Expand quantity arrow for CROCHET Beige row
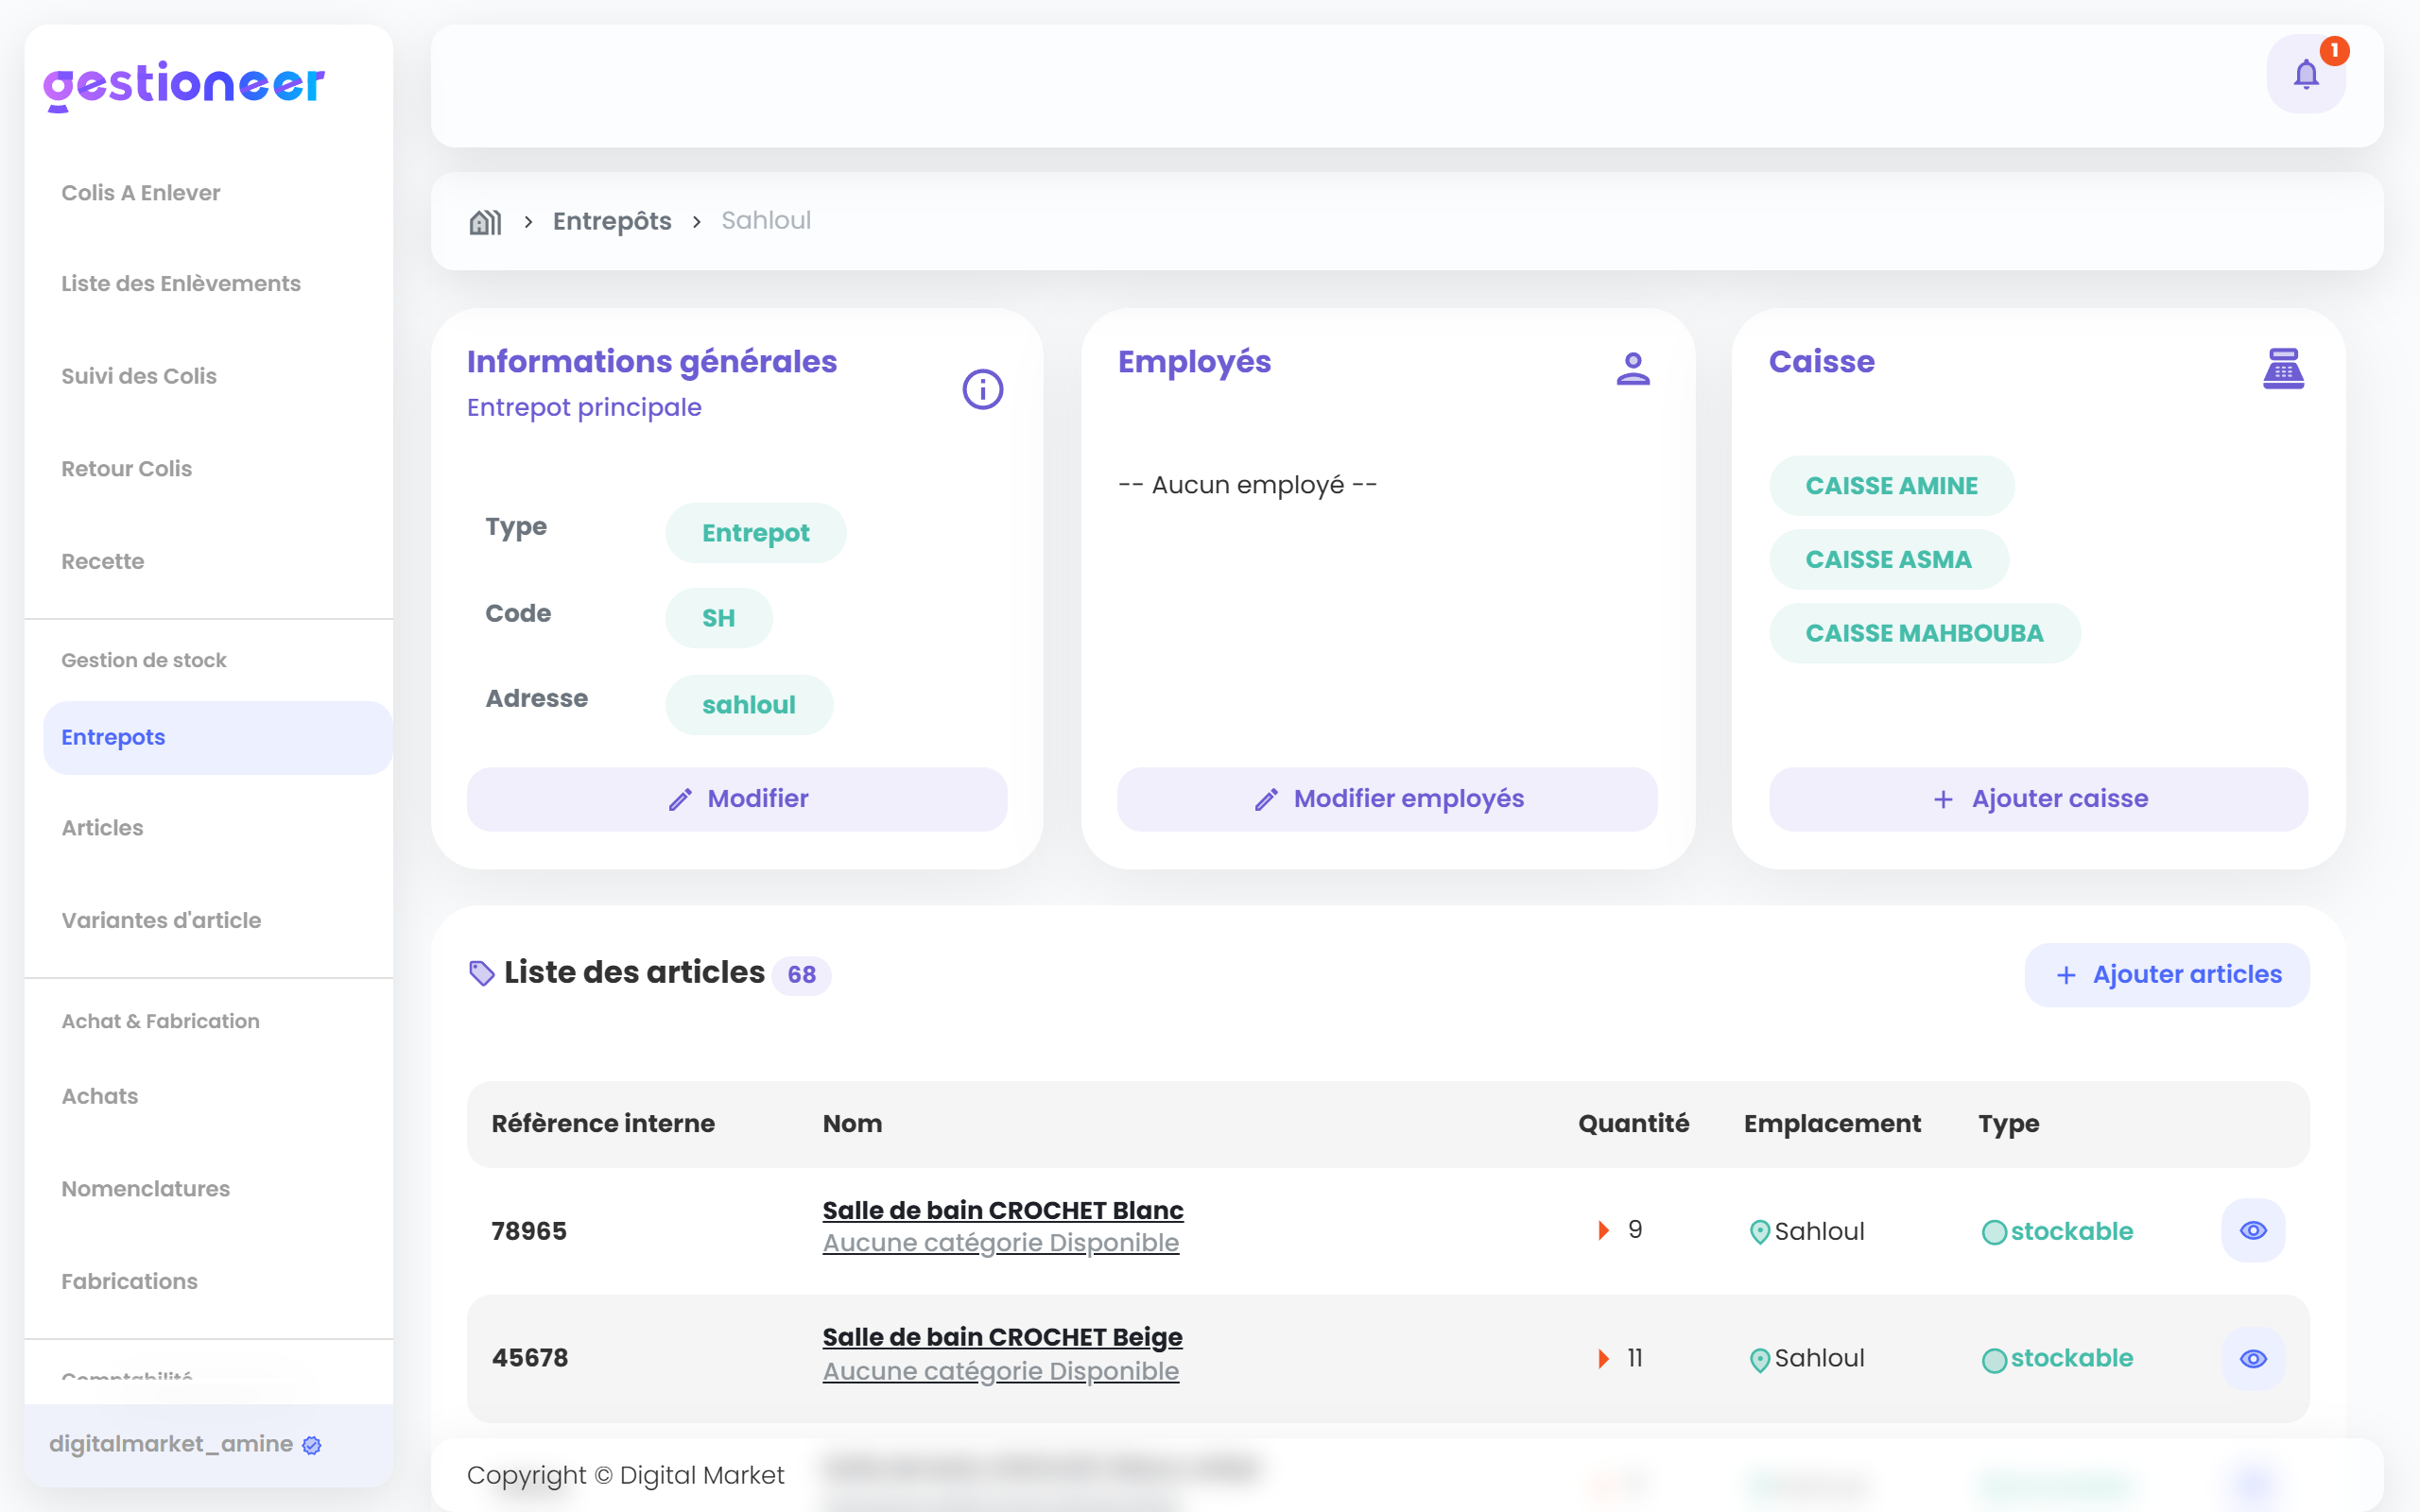The image size is (2420, 1512). click(1604, 1358)
